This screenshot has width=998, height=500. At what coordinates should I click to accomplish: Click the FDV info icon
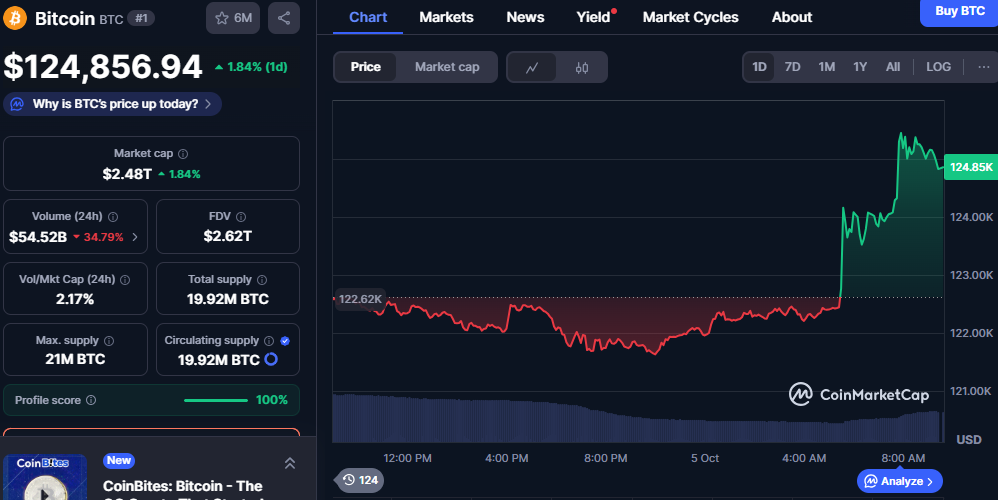pyautogui.click(x=240, y=217)
